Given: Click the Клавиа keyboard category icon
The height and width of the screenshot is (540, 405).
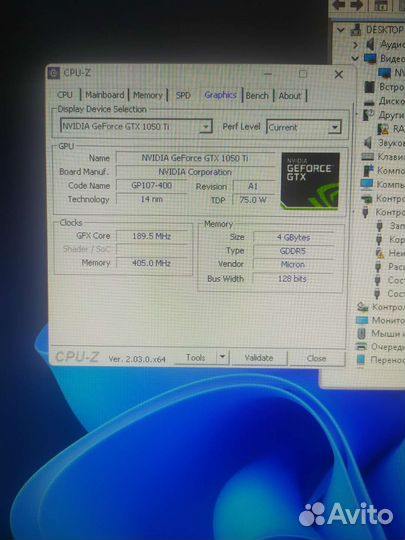Looking at the screenshot, I should click(x=367, y=157).
